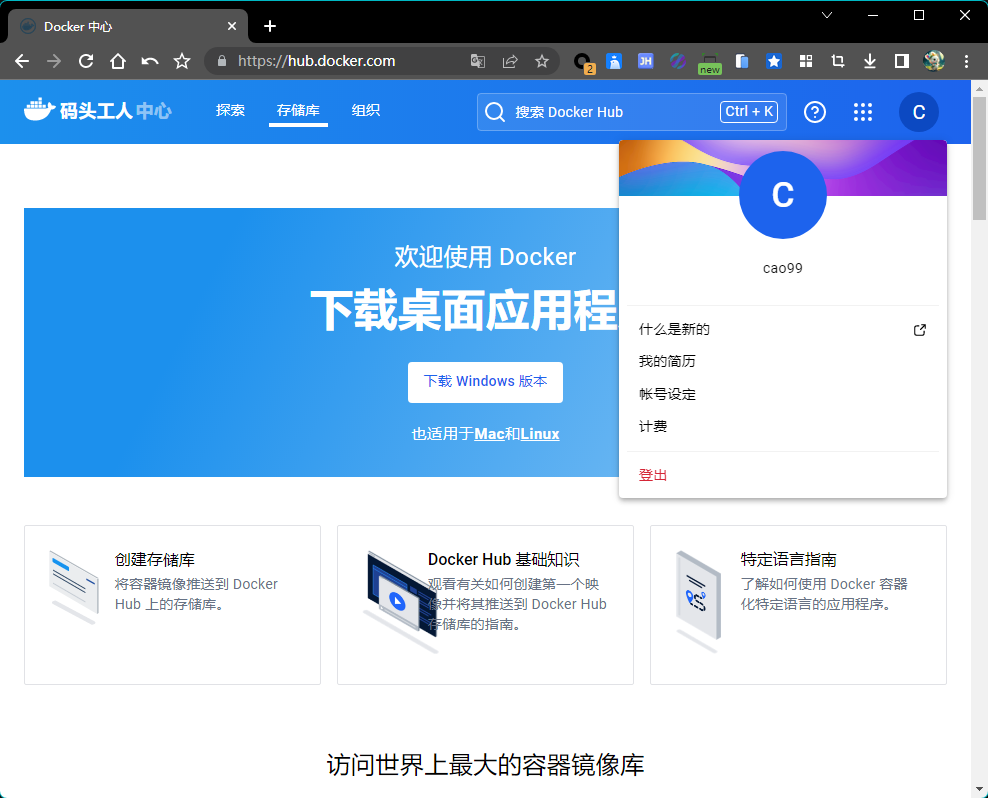Click the blue person extension icon
This screenshot has height=798, width=988.
(614, 61)
